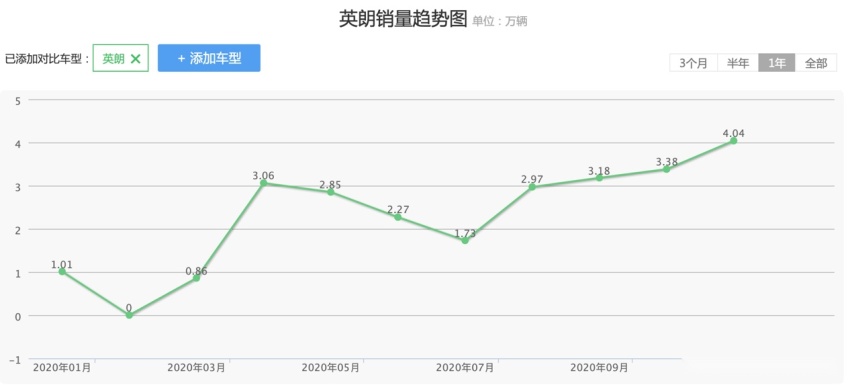
Task: Click the 单位：万辆 unit label
Action: point(500,22)
